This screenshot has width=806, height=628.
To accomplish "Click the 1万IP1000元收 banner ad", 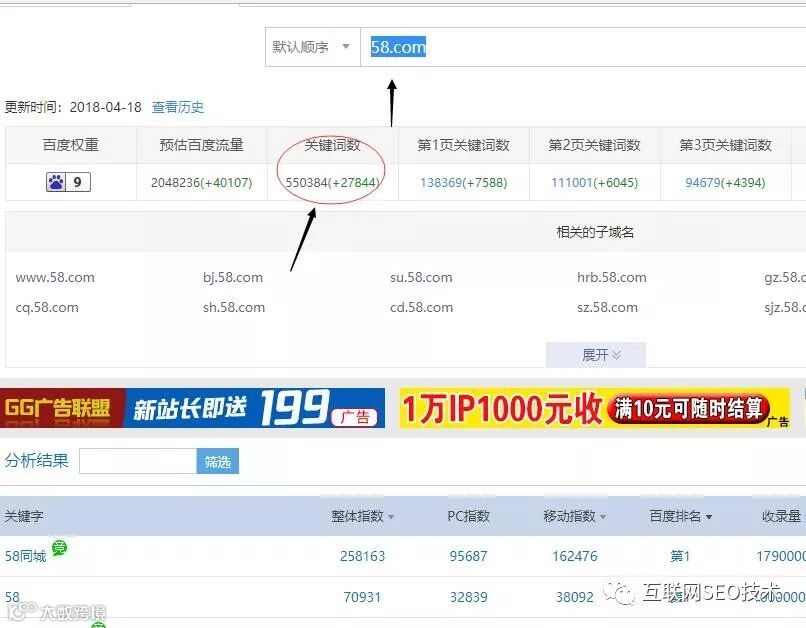I will pos(595,408).
